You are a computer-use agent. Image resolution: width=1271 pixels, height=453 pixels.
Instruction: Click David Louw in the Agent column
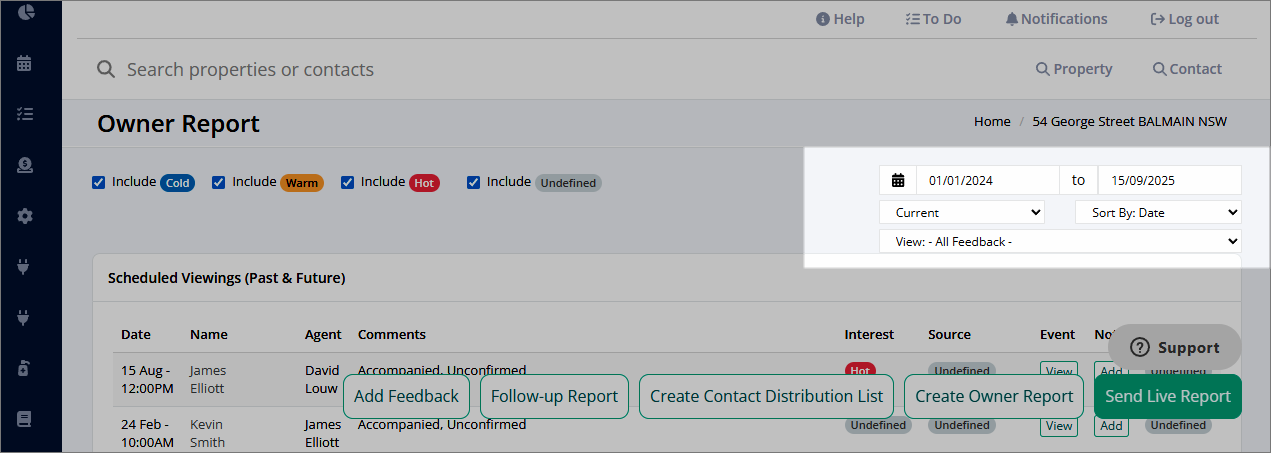click(x=323, y=379)
